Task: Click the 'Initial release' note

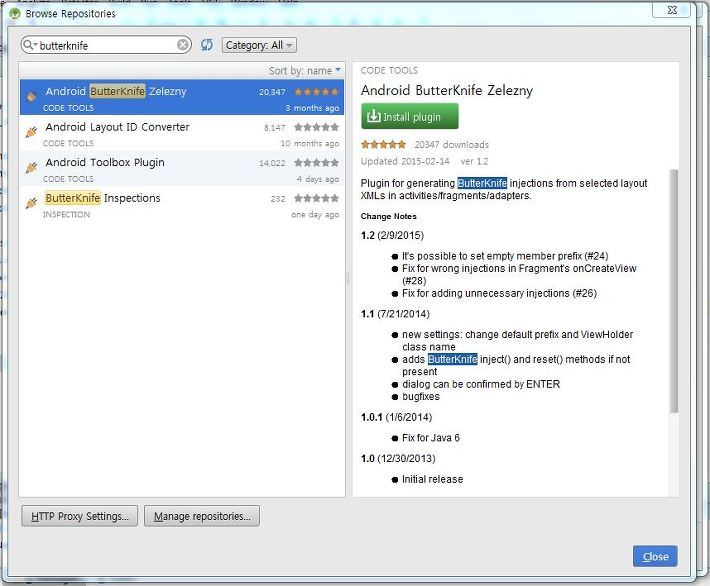Action: (432, 479)
